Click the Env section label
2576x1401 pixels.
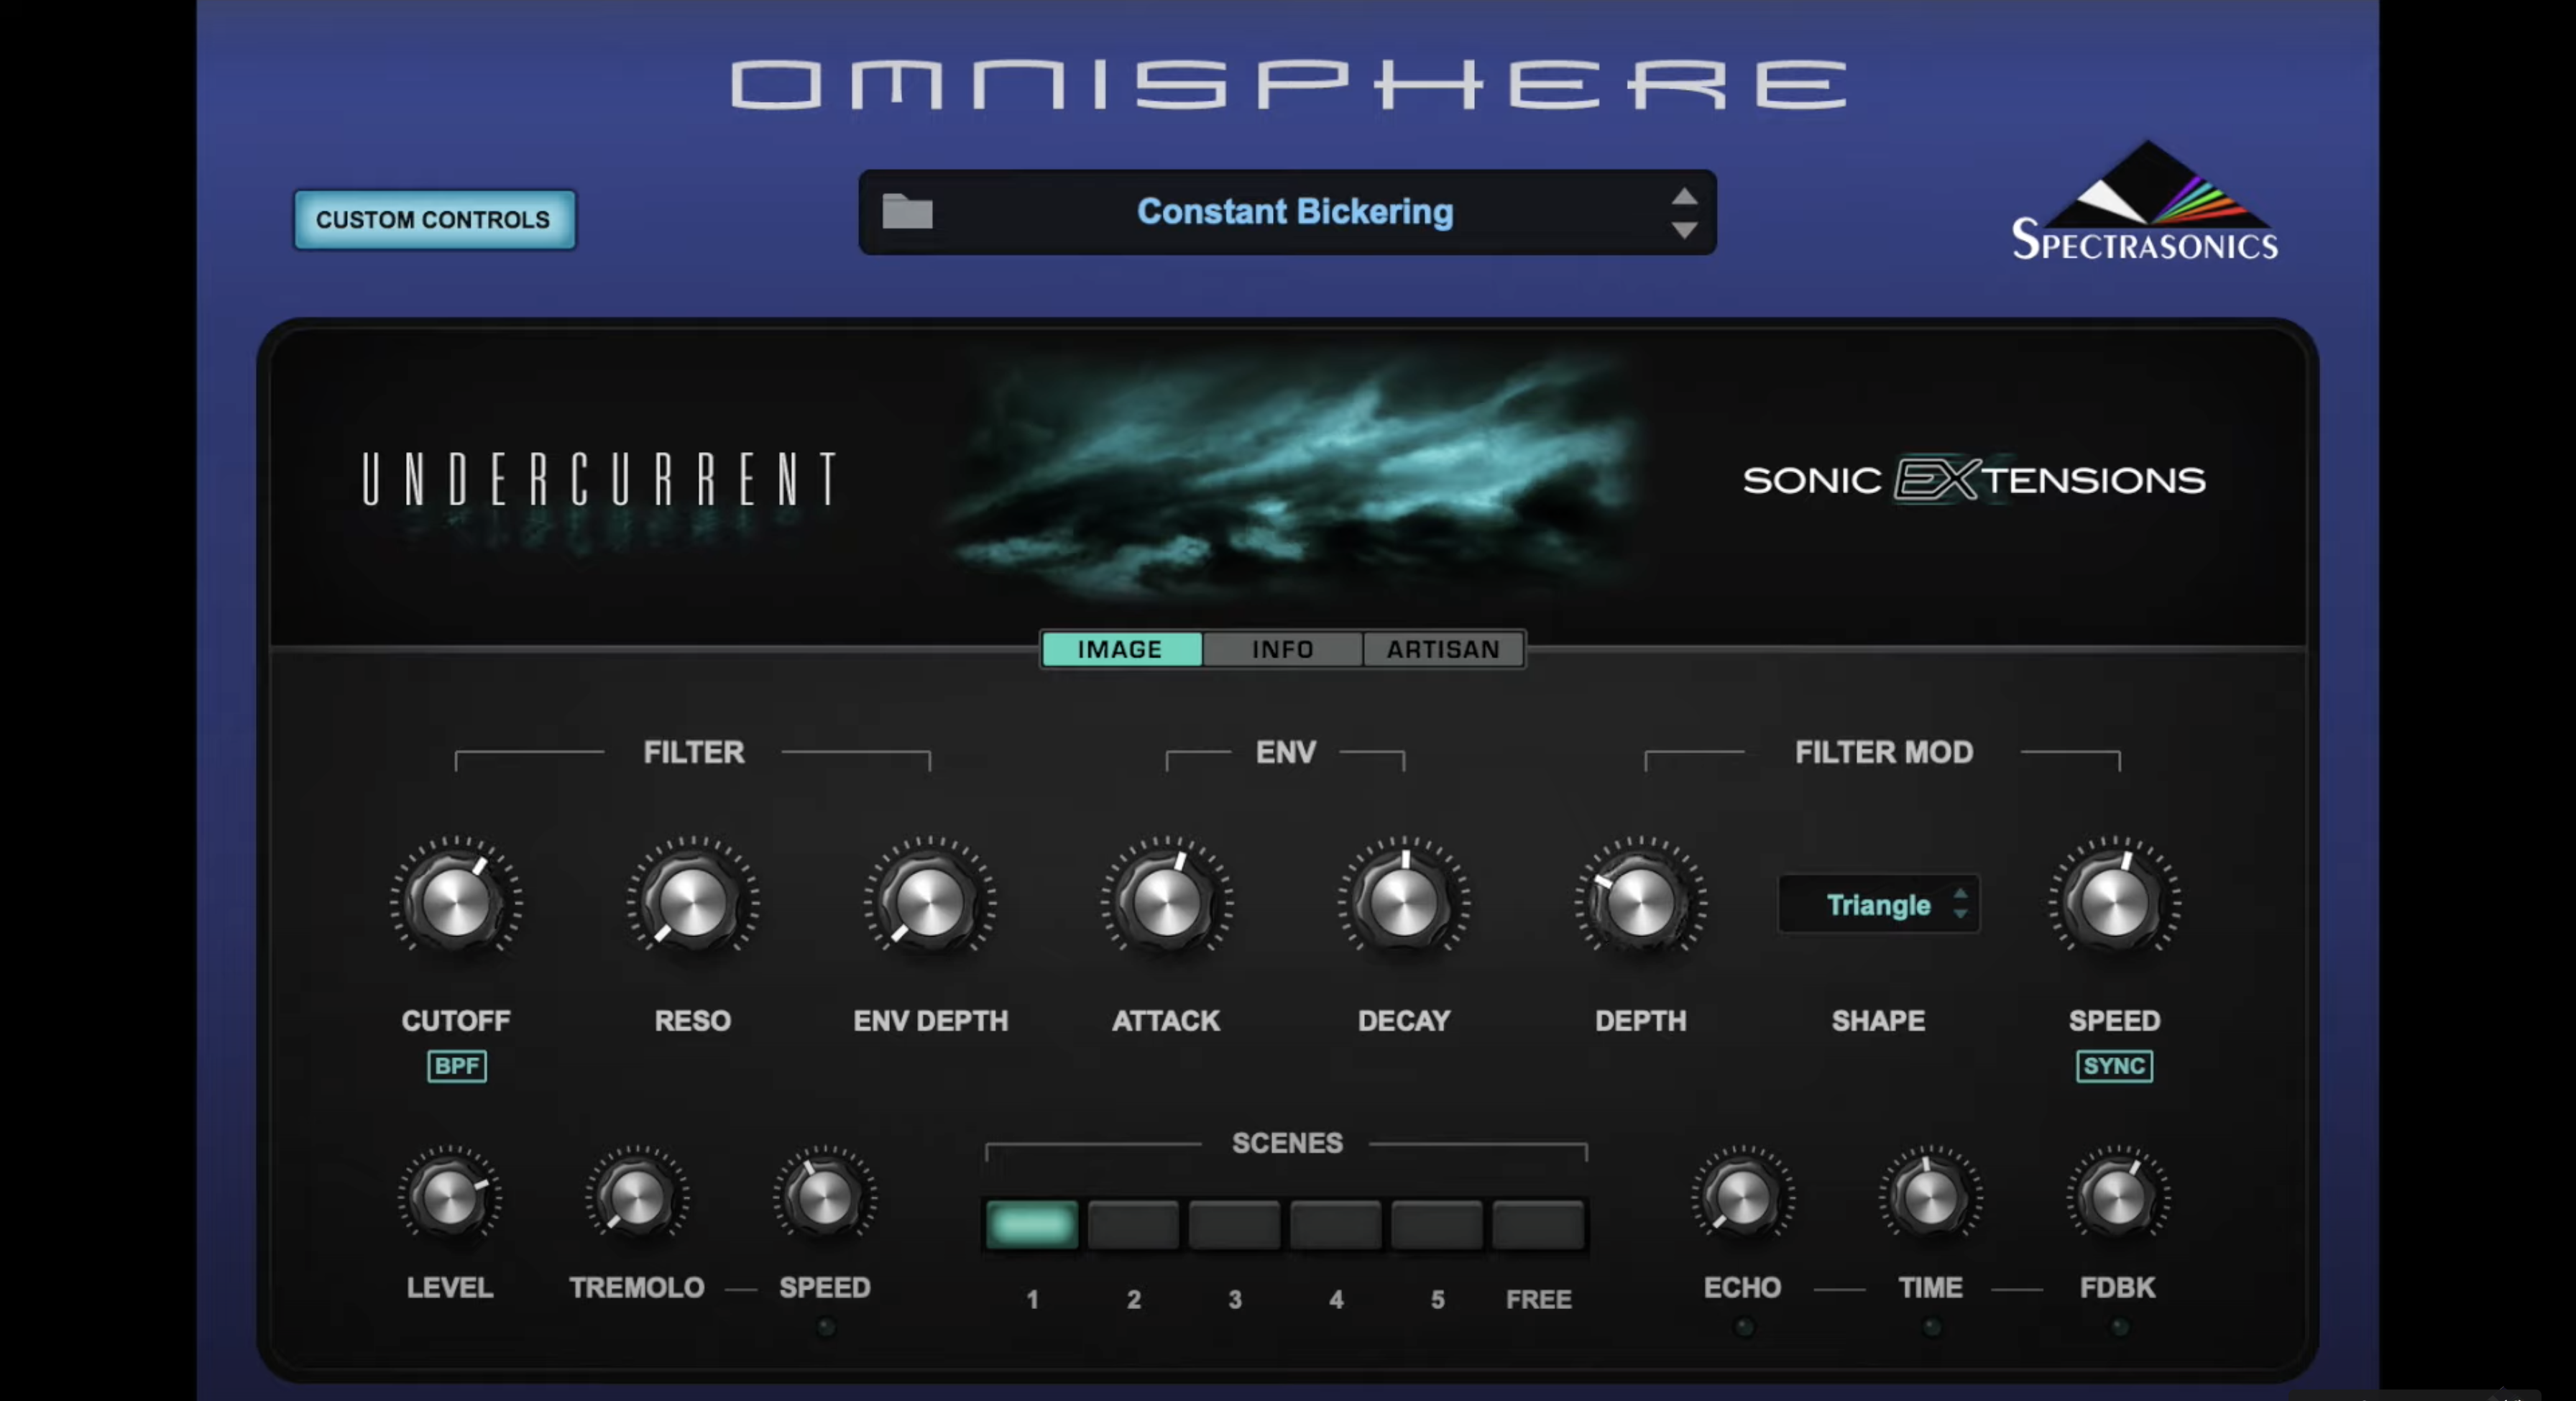point(1286,752)
